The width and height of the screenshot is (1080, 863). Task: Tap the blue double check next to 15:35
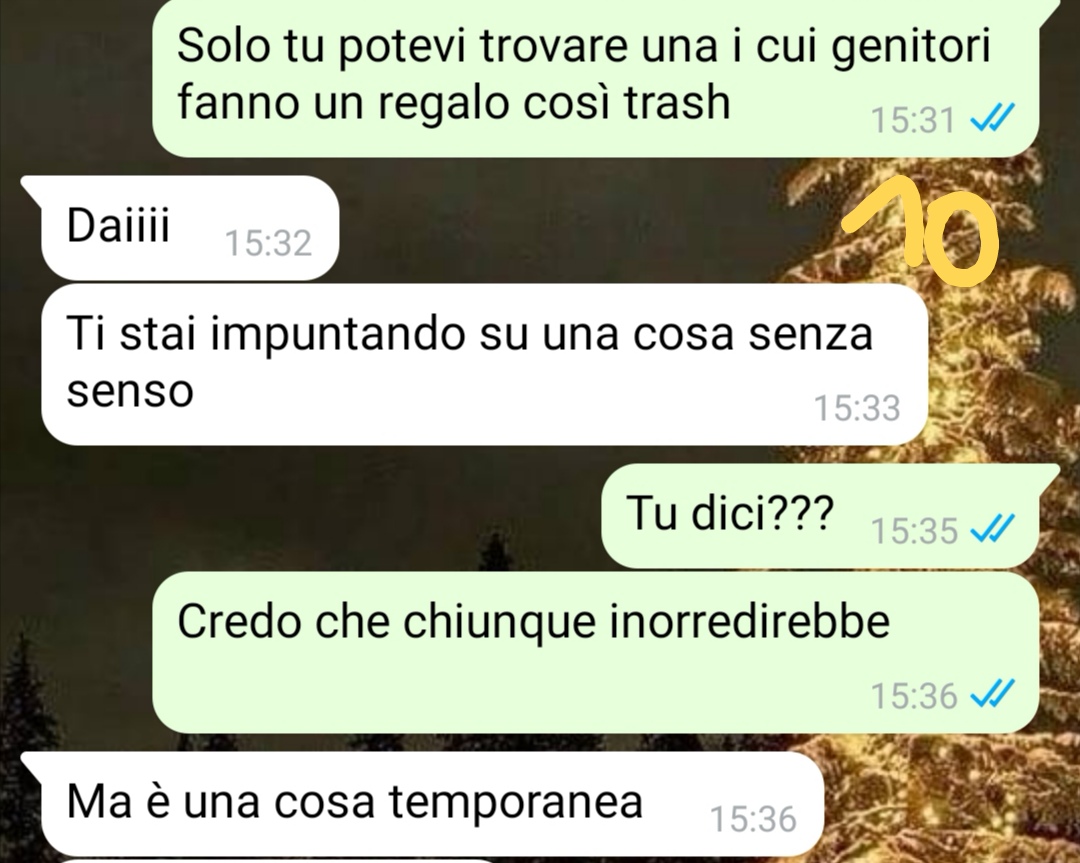point(992,530)
